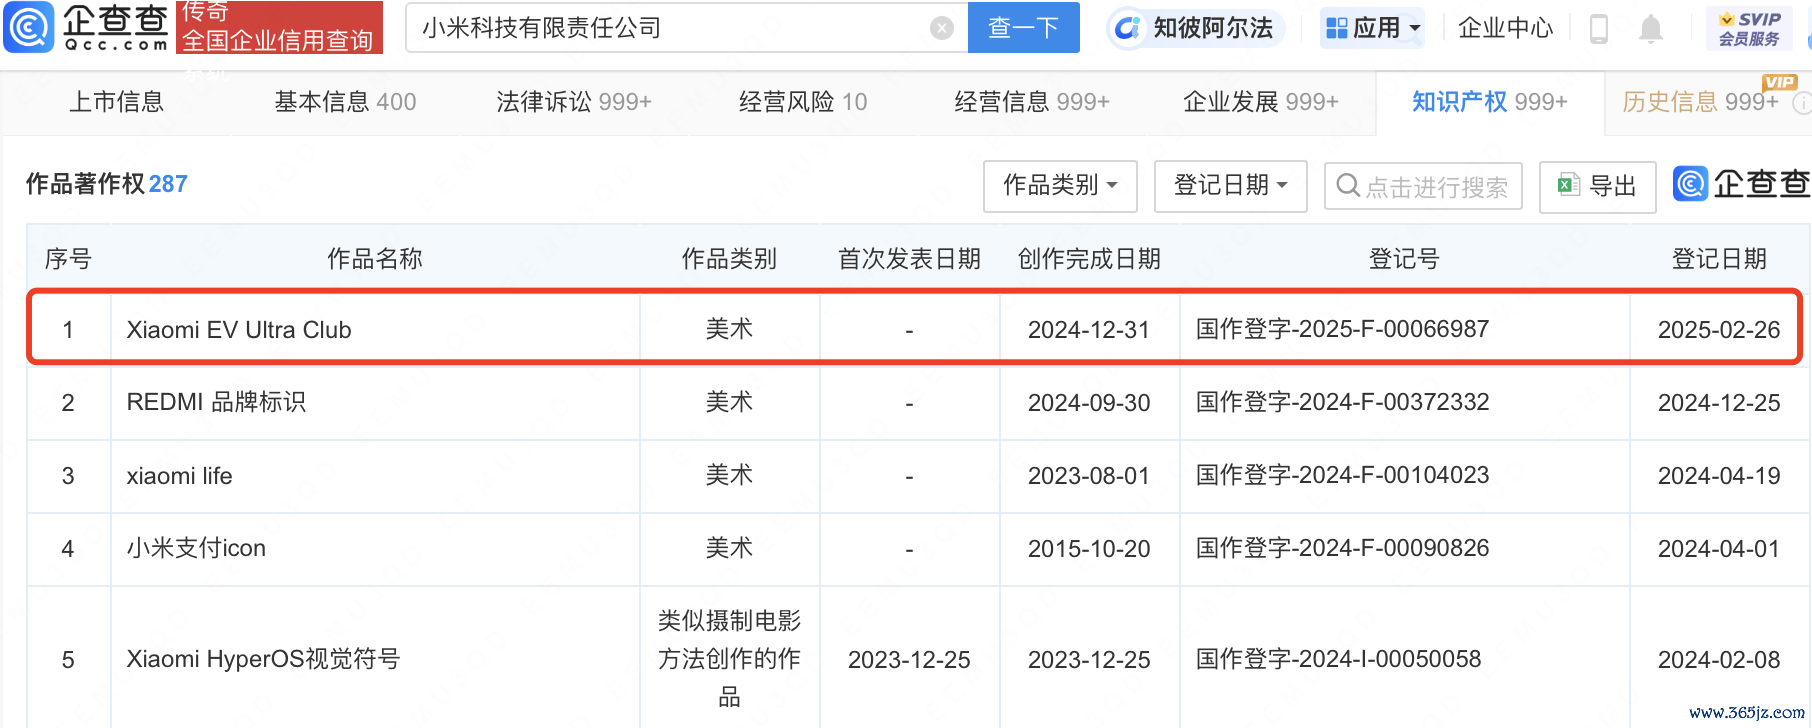
Task: Open 登记日期 filter dropdown
Action: click(x=1230, y=186)
